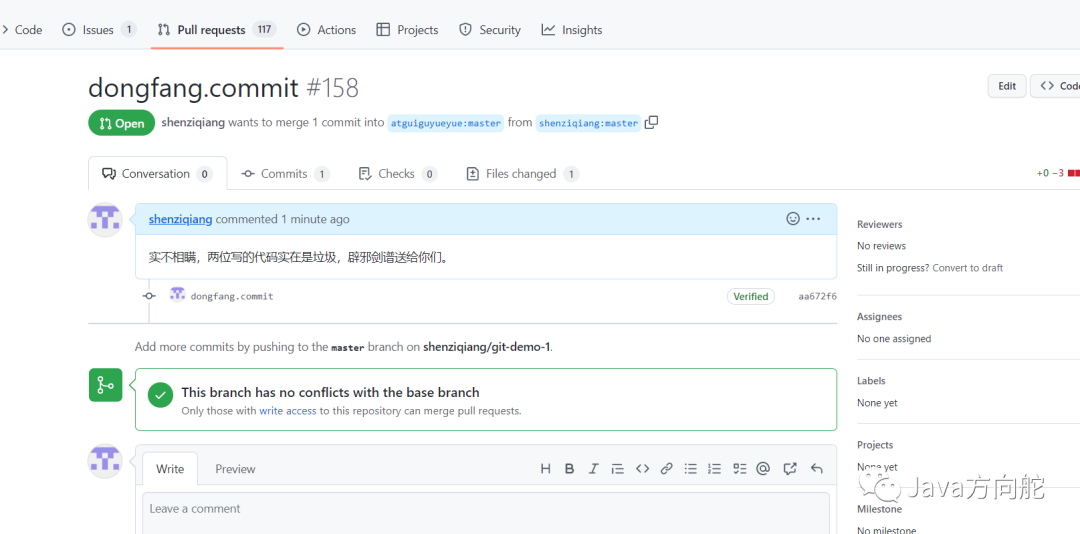Screen dimensions: 1080x534
Task: Open the Issues tab
Action: (98, 30)
